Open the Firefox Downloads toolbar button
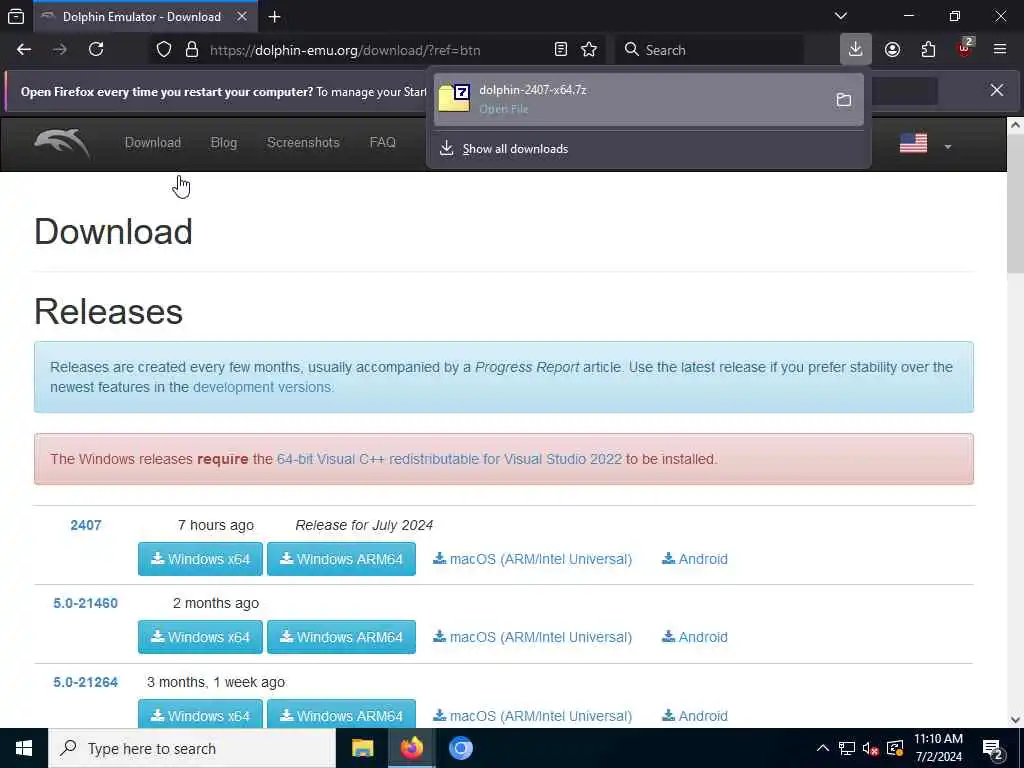Image resolution: width=1024 pixels, height=768 pixels. click(x=856, y=49)
